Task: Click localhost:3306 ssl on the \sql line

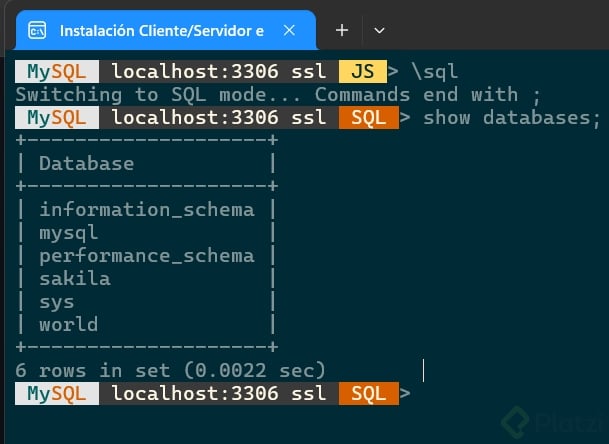Action: 219,72
